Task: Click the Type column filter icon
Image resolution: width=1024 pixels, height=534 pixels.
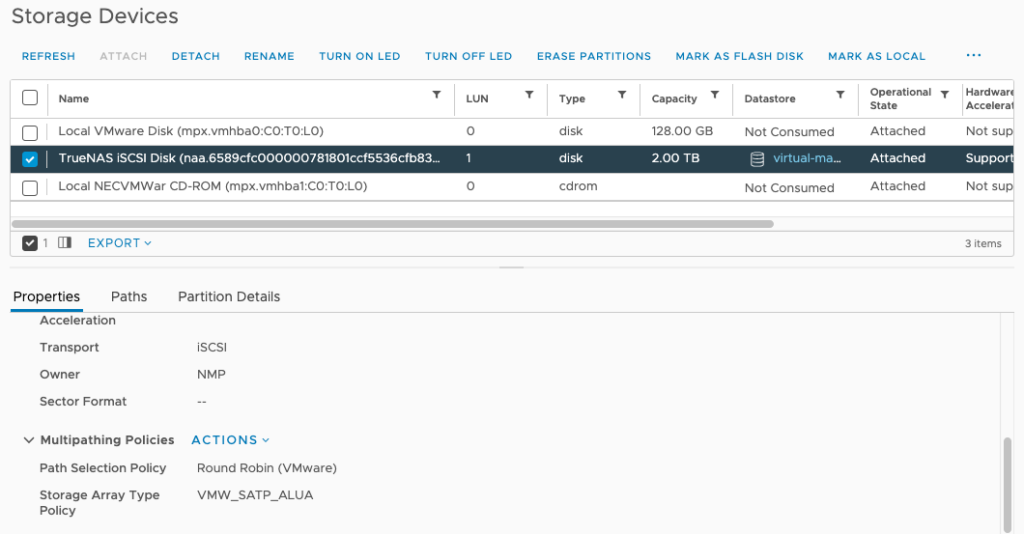Action: (x=622, y=95)
